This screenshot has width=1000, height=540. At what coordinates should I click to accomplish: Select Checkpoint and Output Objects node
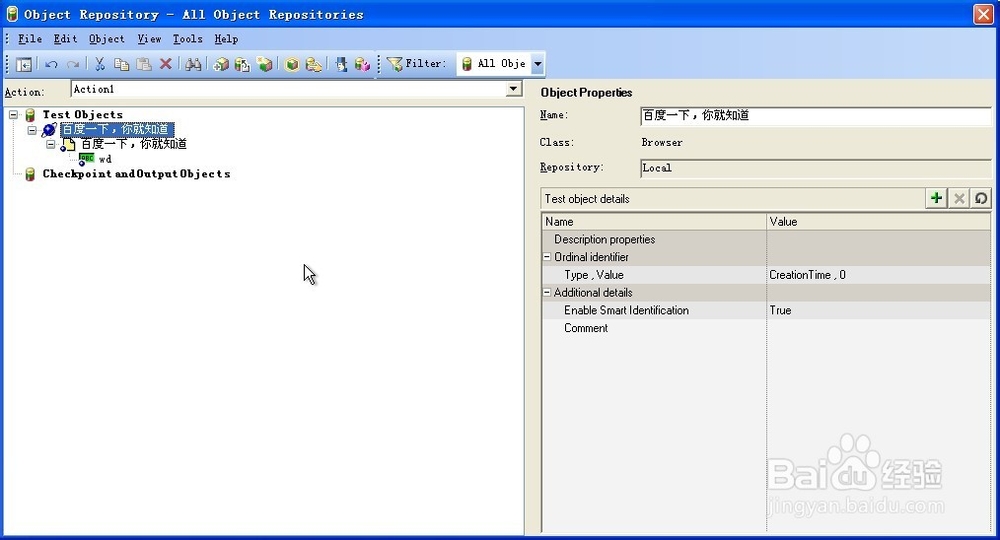(x=136, y=174)
